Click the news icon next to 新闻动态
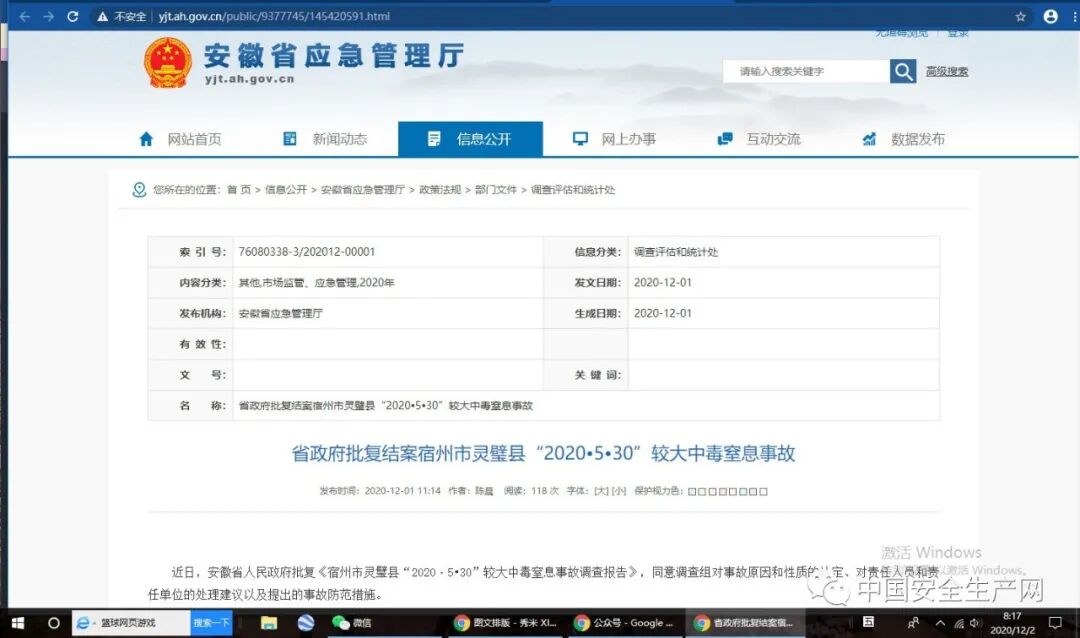 (x=287, y=139)
